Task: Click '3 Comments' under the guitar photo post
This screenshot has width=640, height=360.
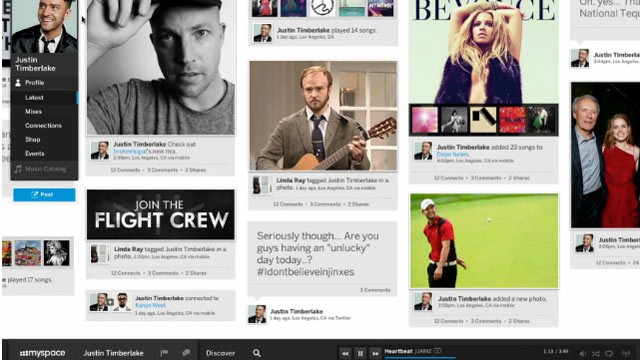Action: point(325,204)
